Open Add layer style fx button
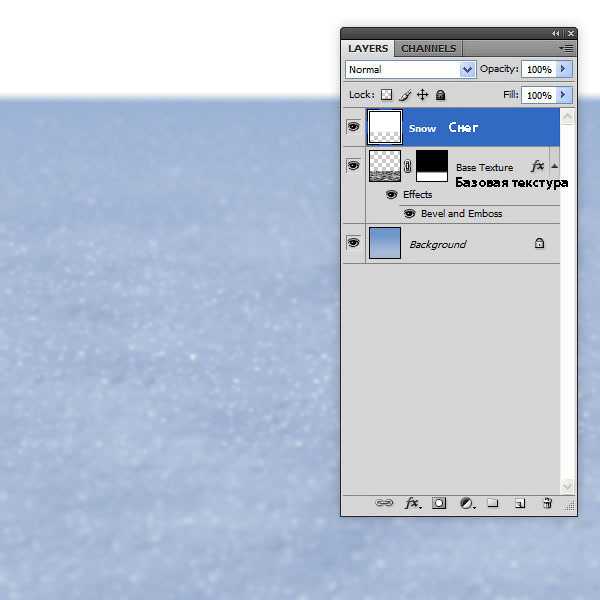This screenshot has width=600, height=600. (412, 503)
